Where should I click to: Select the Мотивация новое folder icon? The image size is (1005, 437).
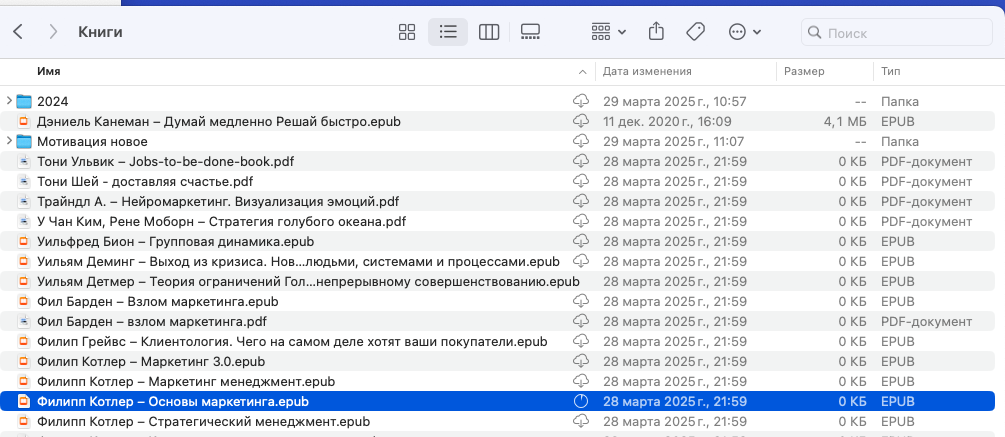pyautogui.click(x=24, y=141)
